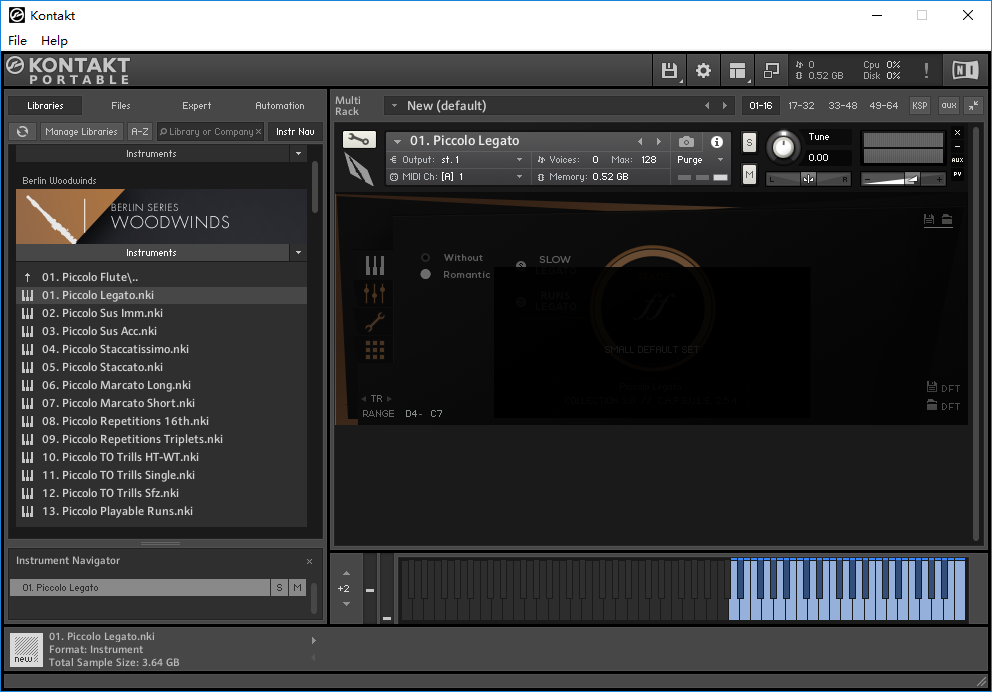Open MIDI Ch dropdown
The height and width of the screenshot is (692, 992).
point(519,176)
